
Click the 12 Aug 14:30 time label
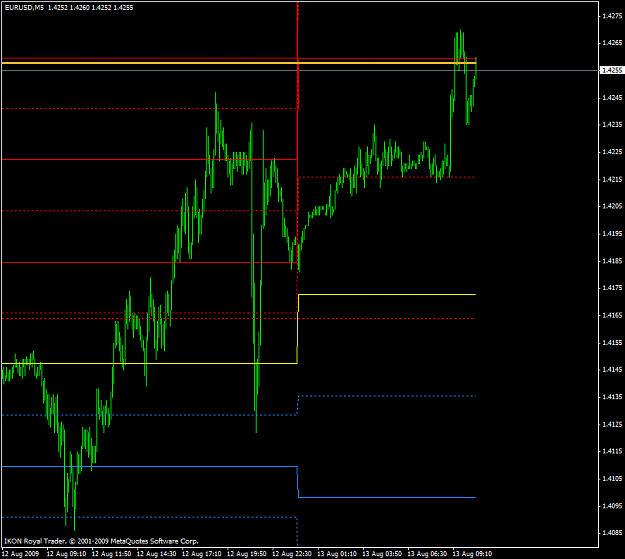tap(156, 554)
